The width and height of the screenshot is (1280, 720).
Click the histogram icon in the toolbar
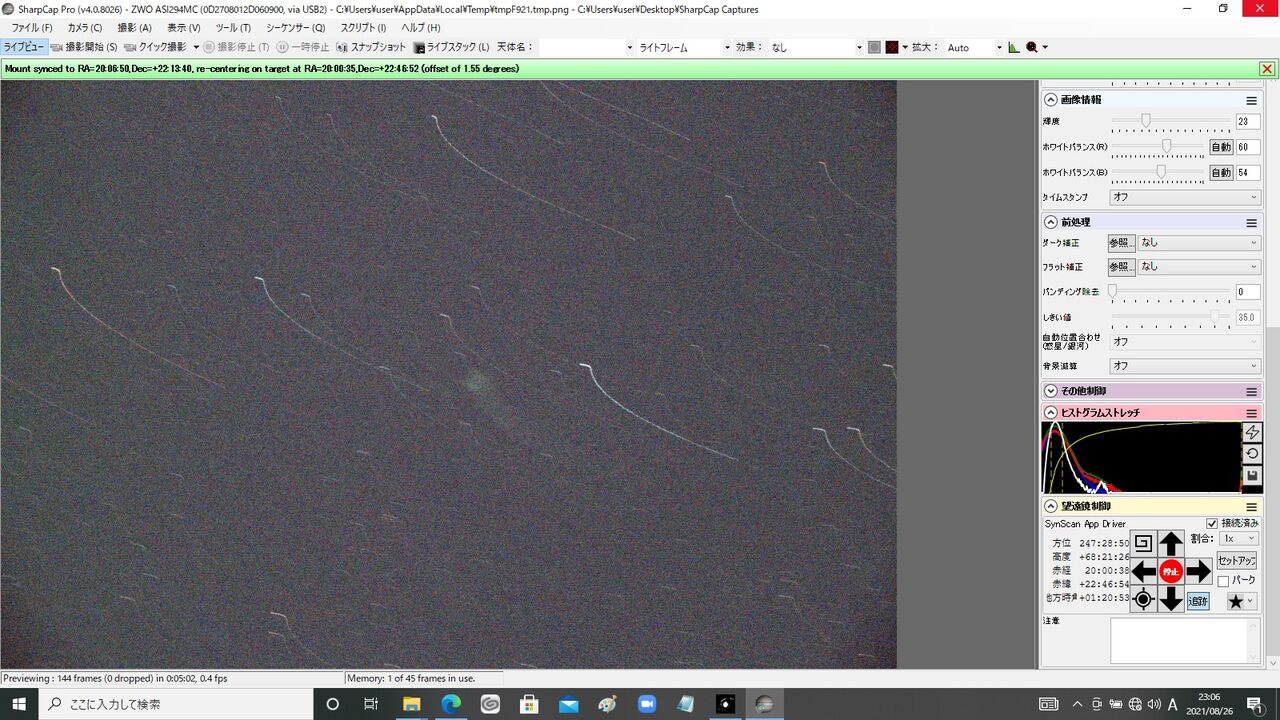(x=1014, y=47)
